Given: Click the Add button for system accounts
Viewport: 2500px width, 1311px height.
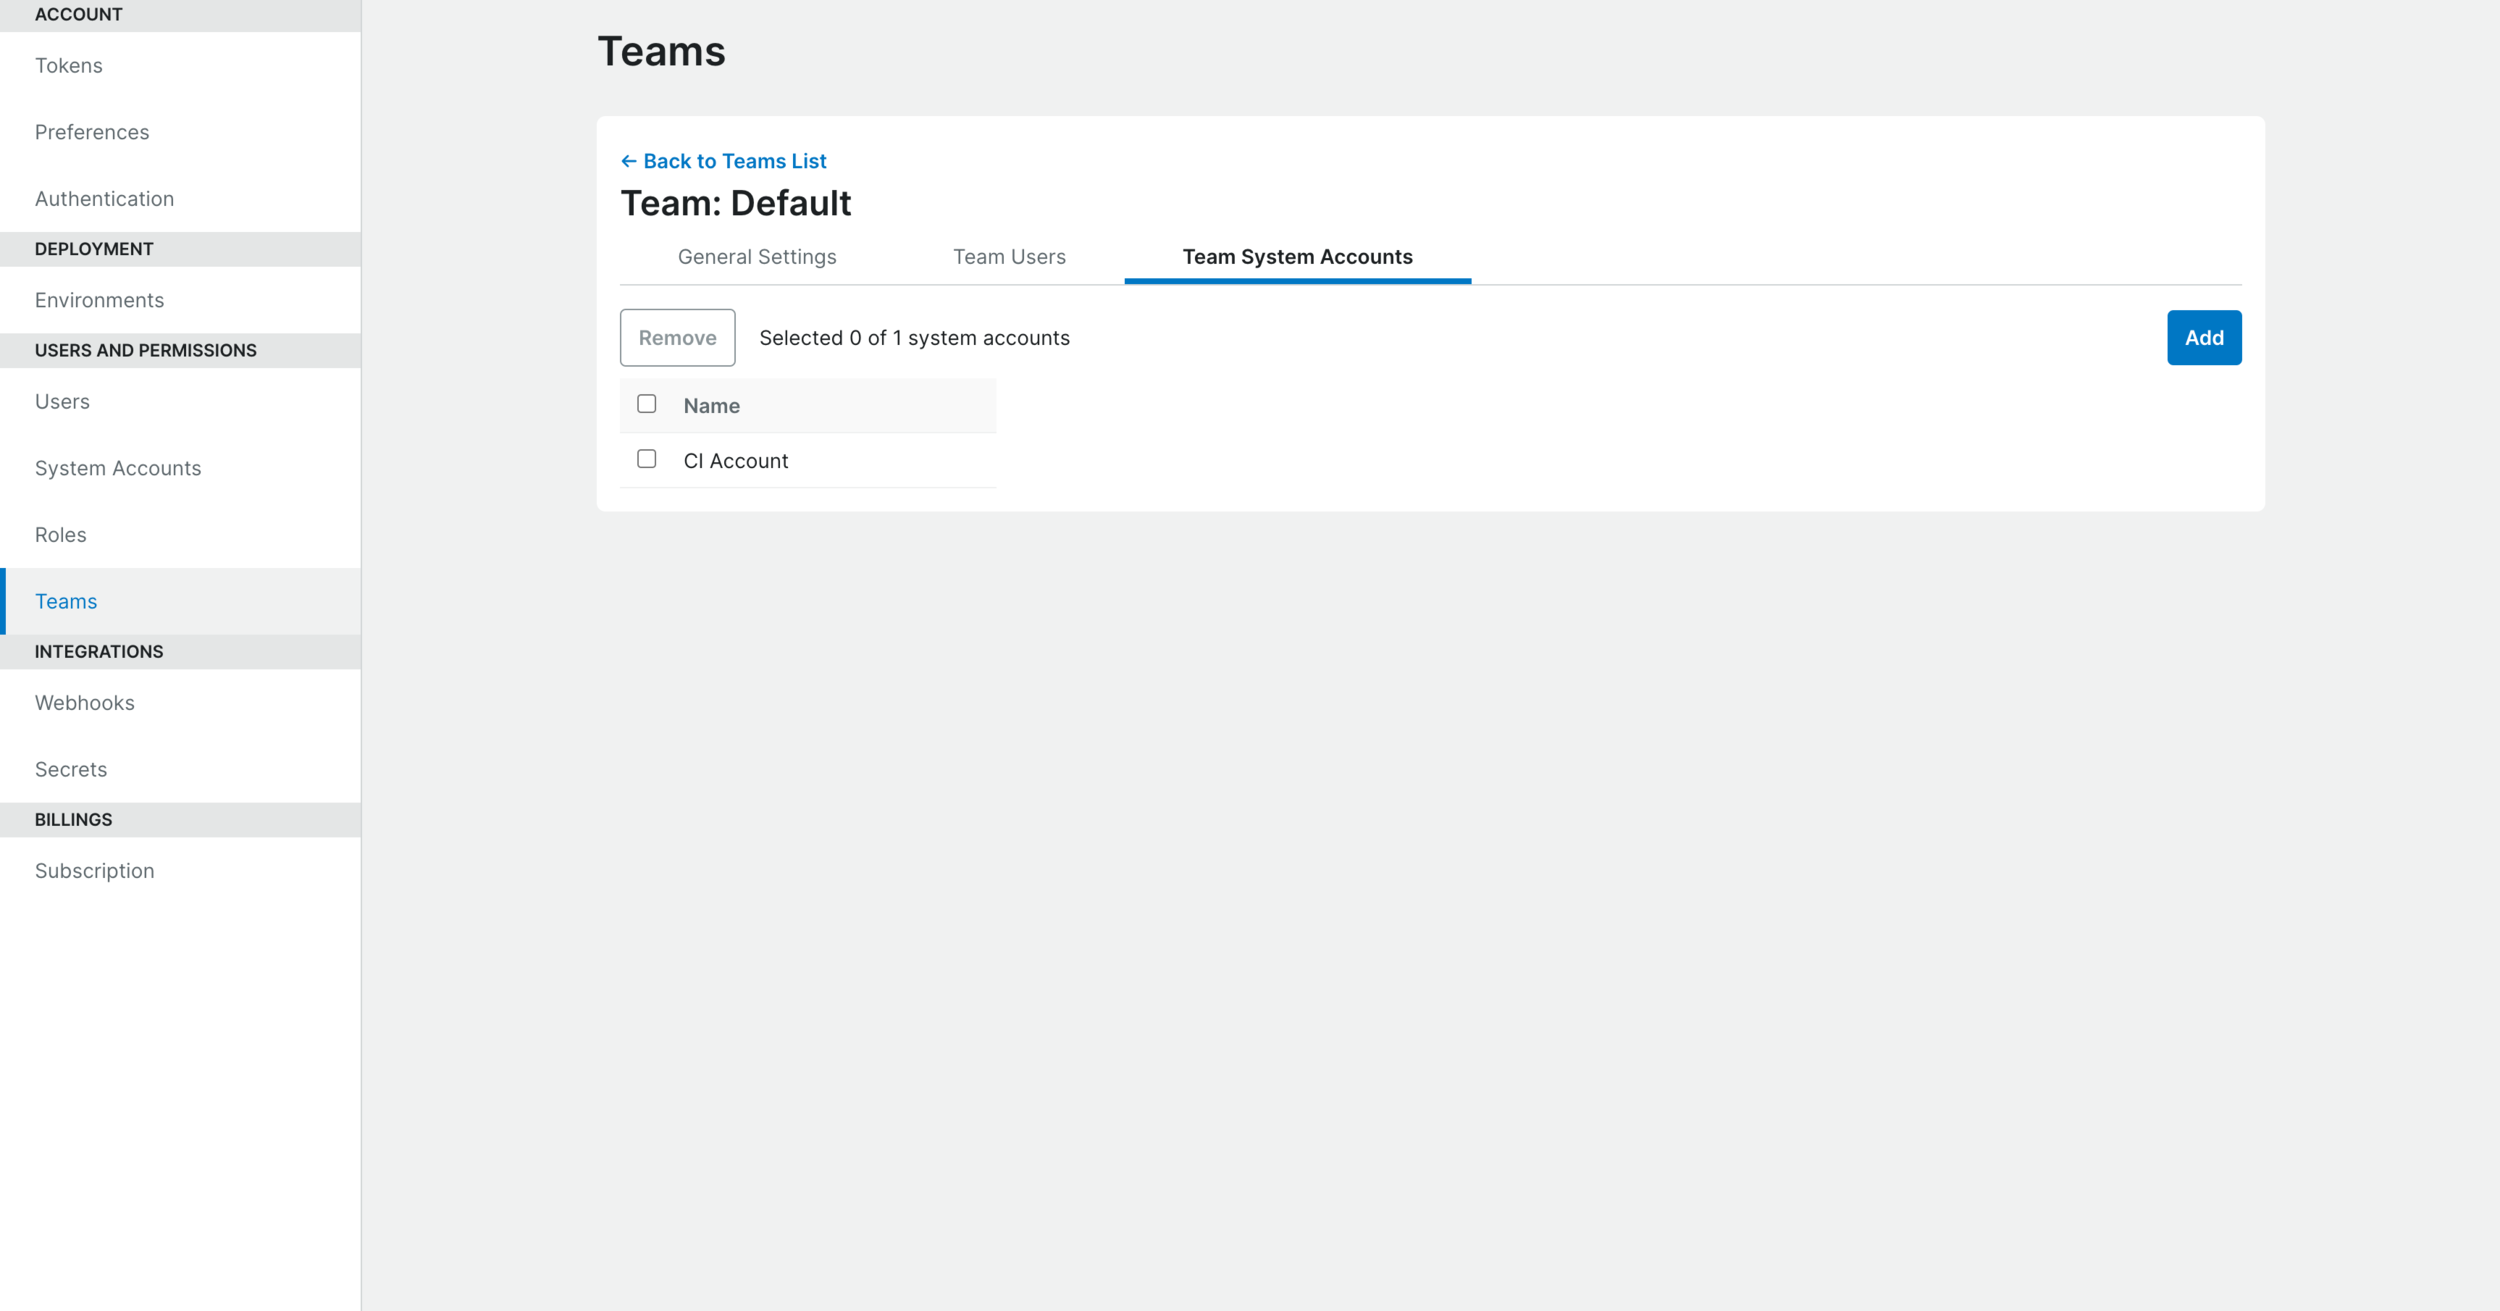Looking at the screenshot, I should click(x=2204, y=337).
